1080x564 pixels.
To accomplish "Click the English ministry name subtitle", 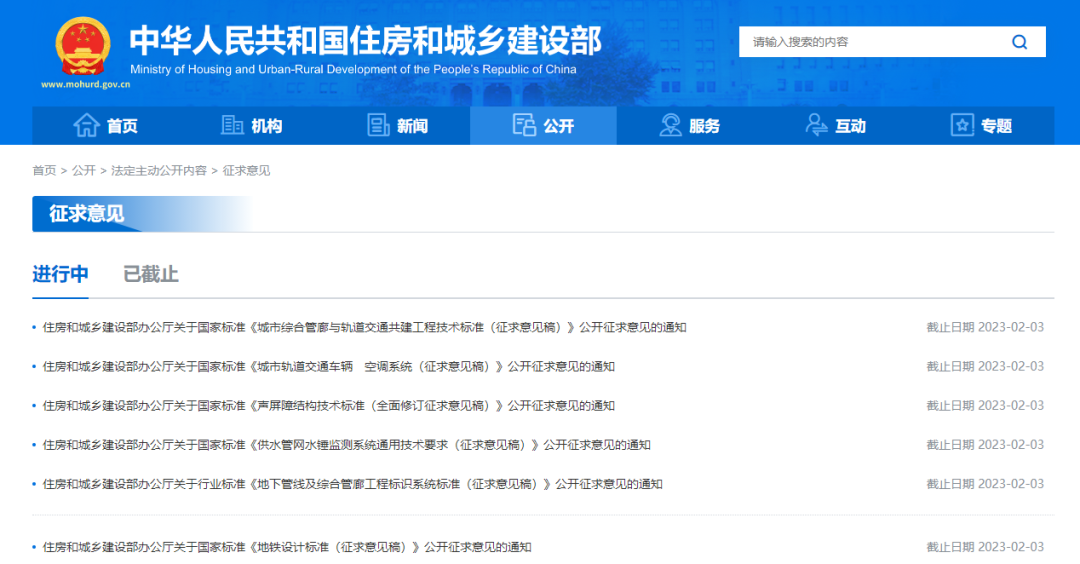I will [353, 69].
